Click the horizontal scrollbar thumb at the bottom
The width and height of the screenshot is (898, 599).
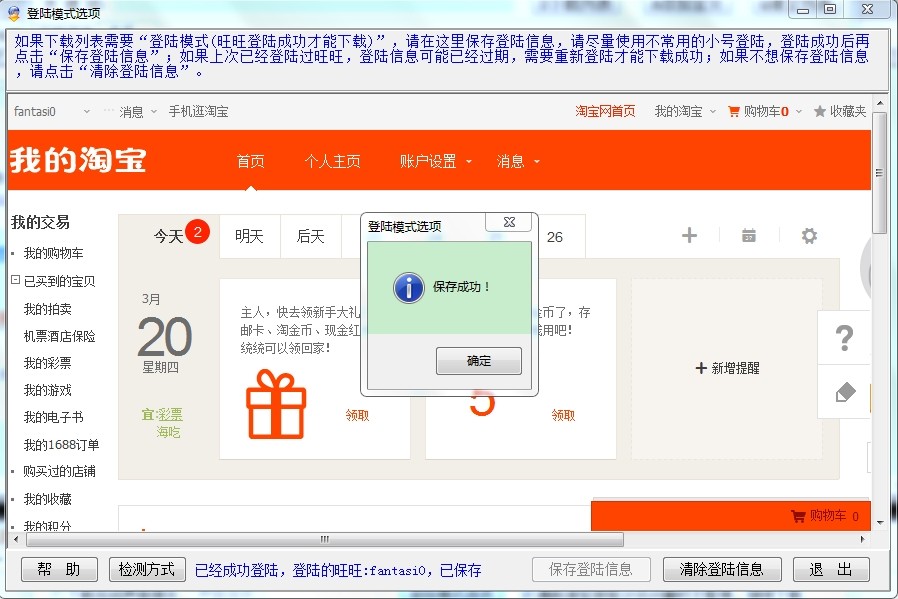315,539
